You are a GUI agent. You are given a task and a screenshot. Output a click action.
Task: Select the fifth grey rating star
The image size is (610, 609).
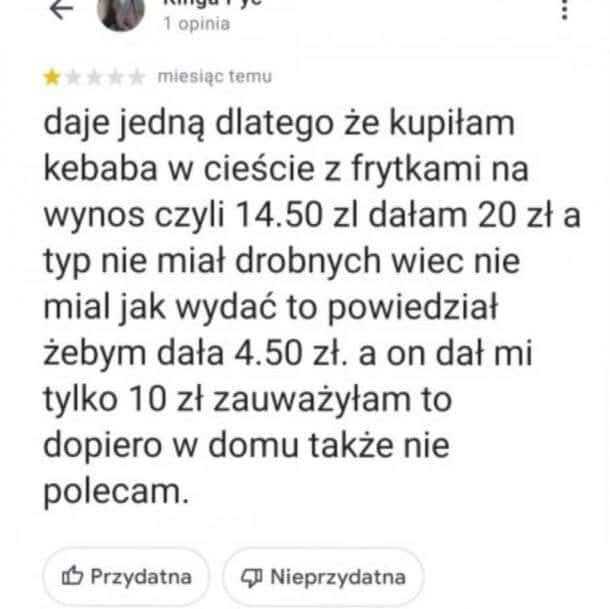pyautogui.click(x=136, y=77)
